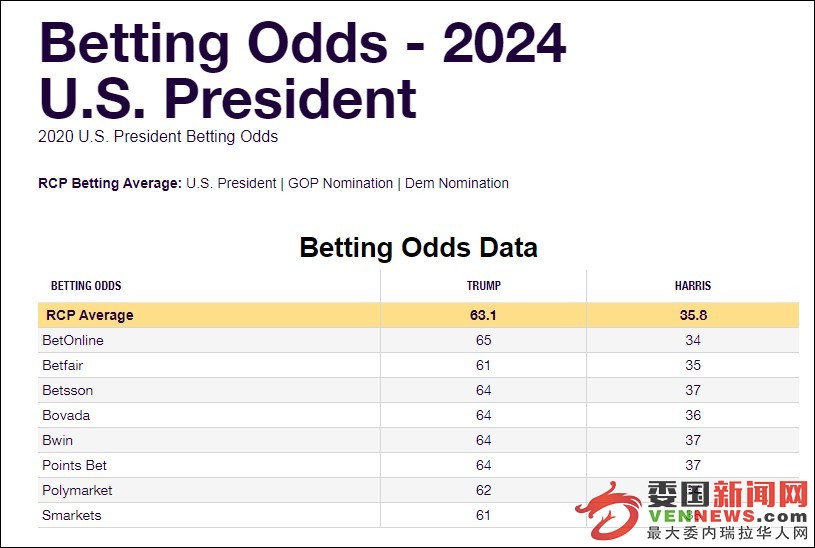Select the Betsson row label
This screenshot has width=815, height=548.
(x=68, y=390)
